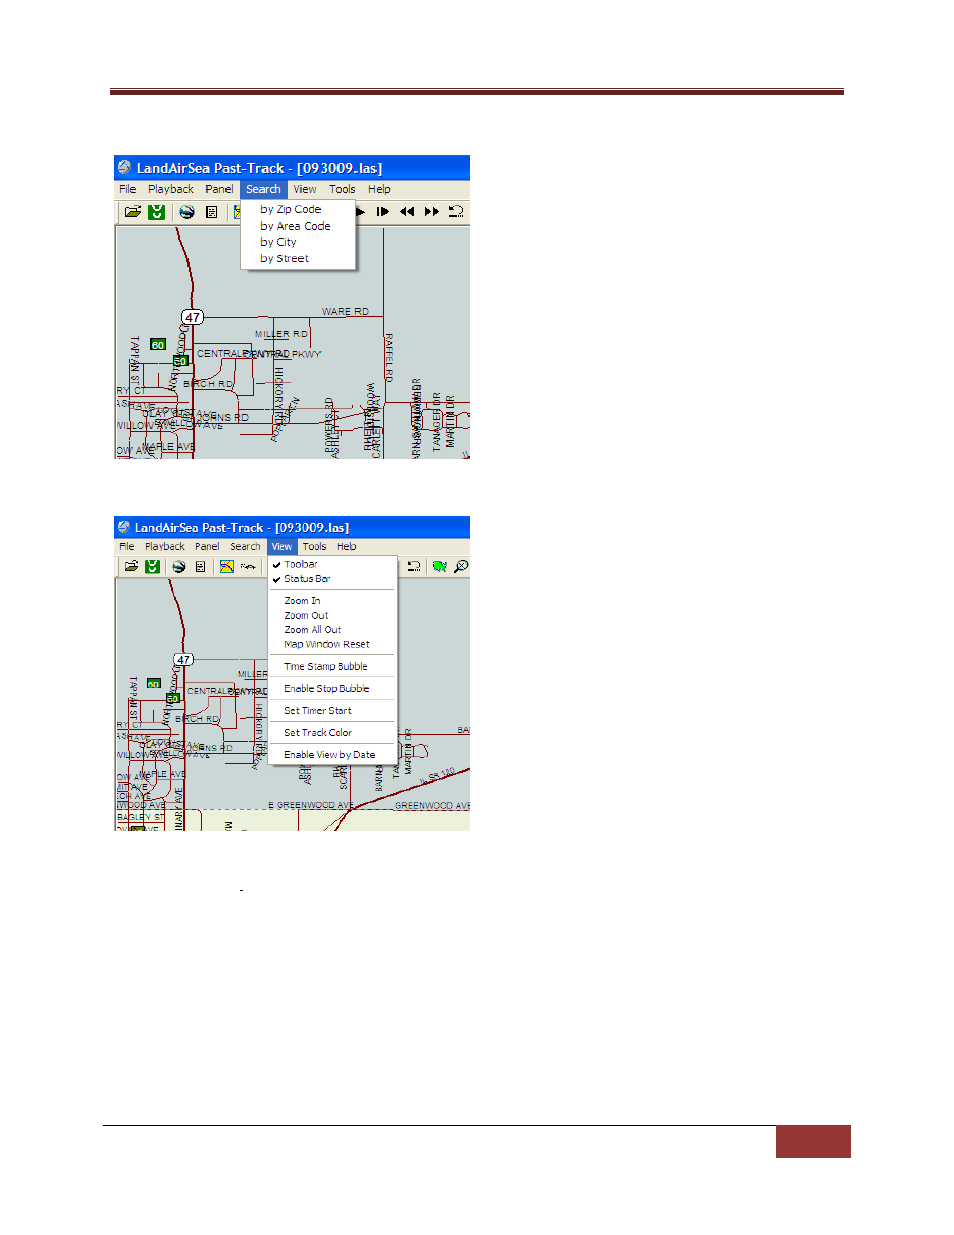
Task: Click LandAirSea logo in title bar of View-menu window
Action: coord(124,527)
